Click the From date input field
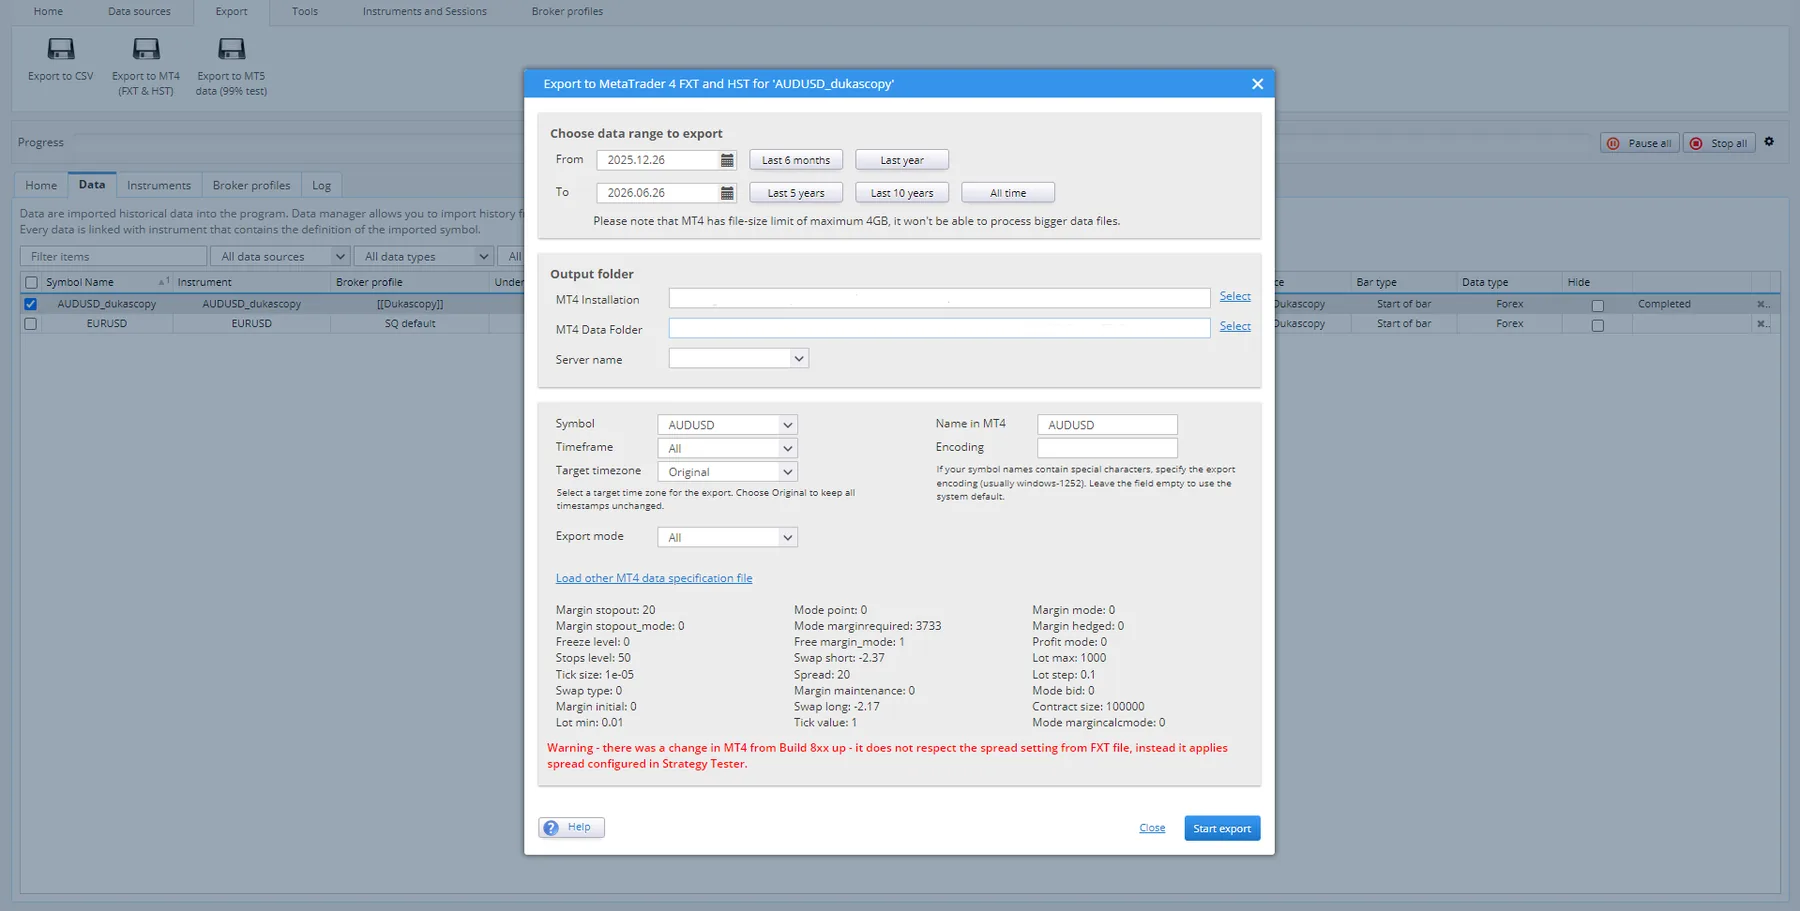The image size is (1800, 911). [x=658, y=160]
